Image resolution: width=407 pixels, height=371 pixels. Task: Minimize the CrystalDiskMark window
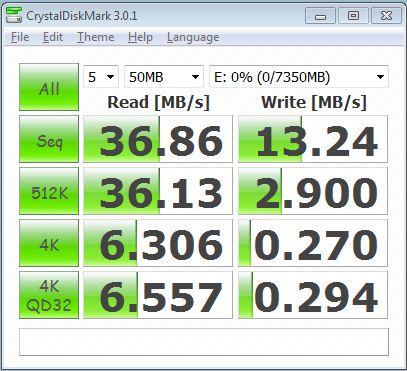coord(320,15)
